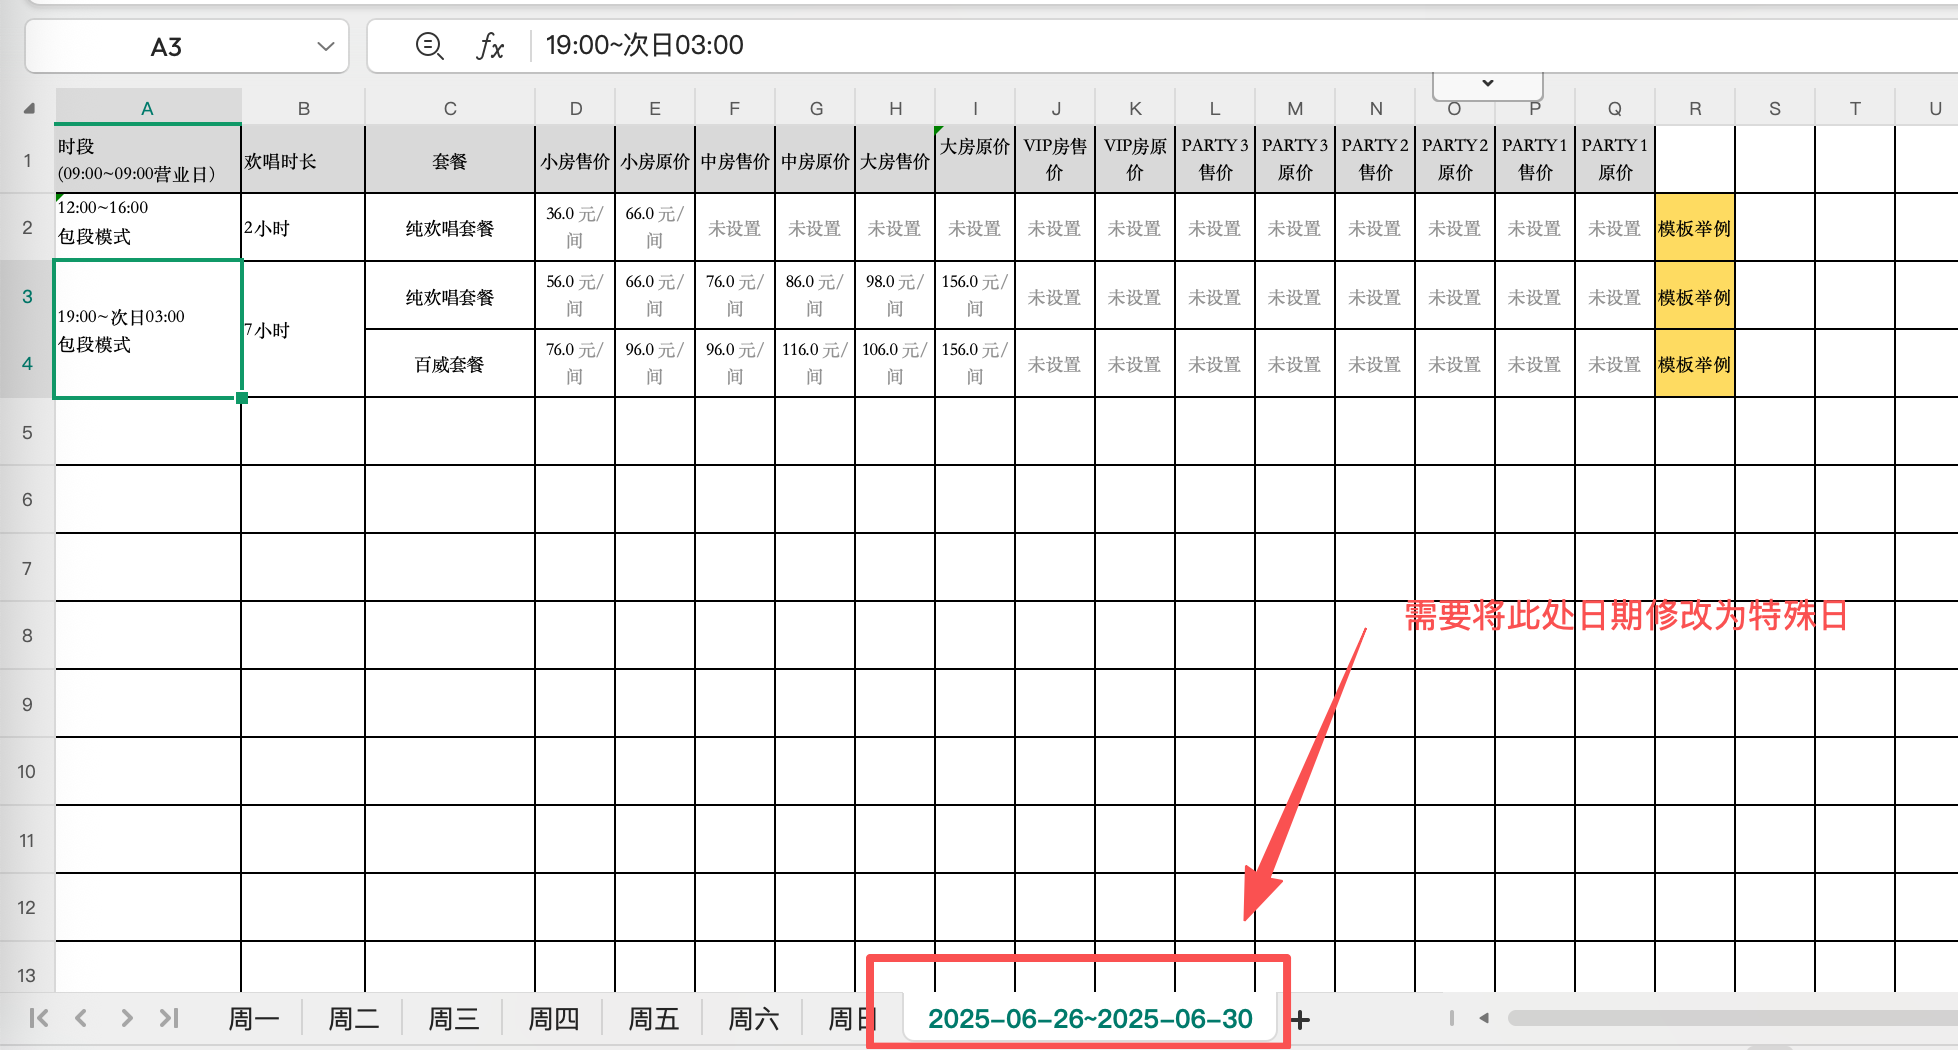The width and height of the screenshot is (1958, 1050).
Task: Open the Name Box dropdown arrow
Action: [325, 46]
